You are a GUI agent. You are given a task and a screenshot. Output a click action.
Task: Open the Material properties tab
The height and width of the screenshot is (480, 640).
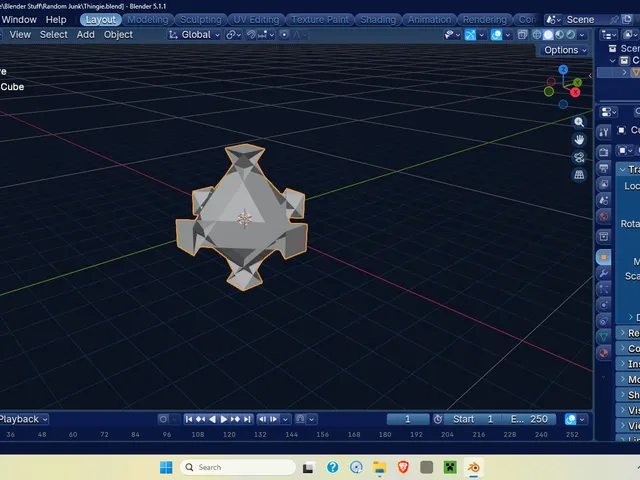pyautogui.click(x=604, y=352)
